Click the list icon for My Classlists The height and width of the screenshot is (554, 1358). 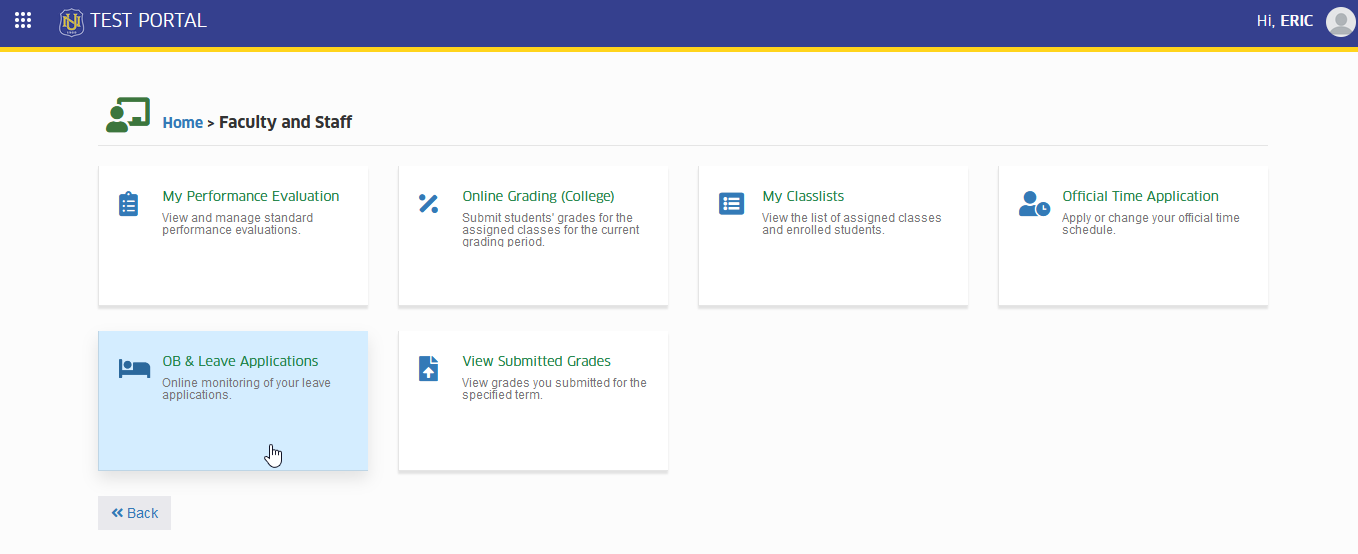(x=731, y=203)
